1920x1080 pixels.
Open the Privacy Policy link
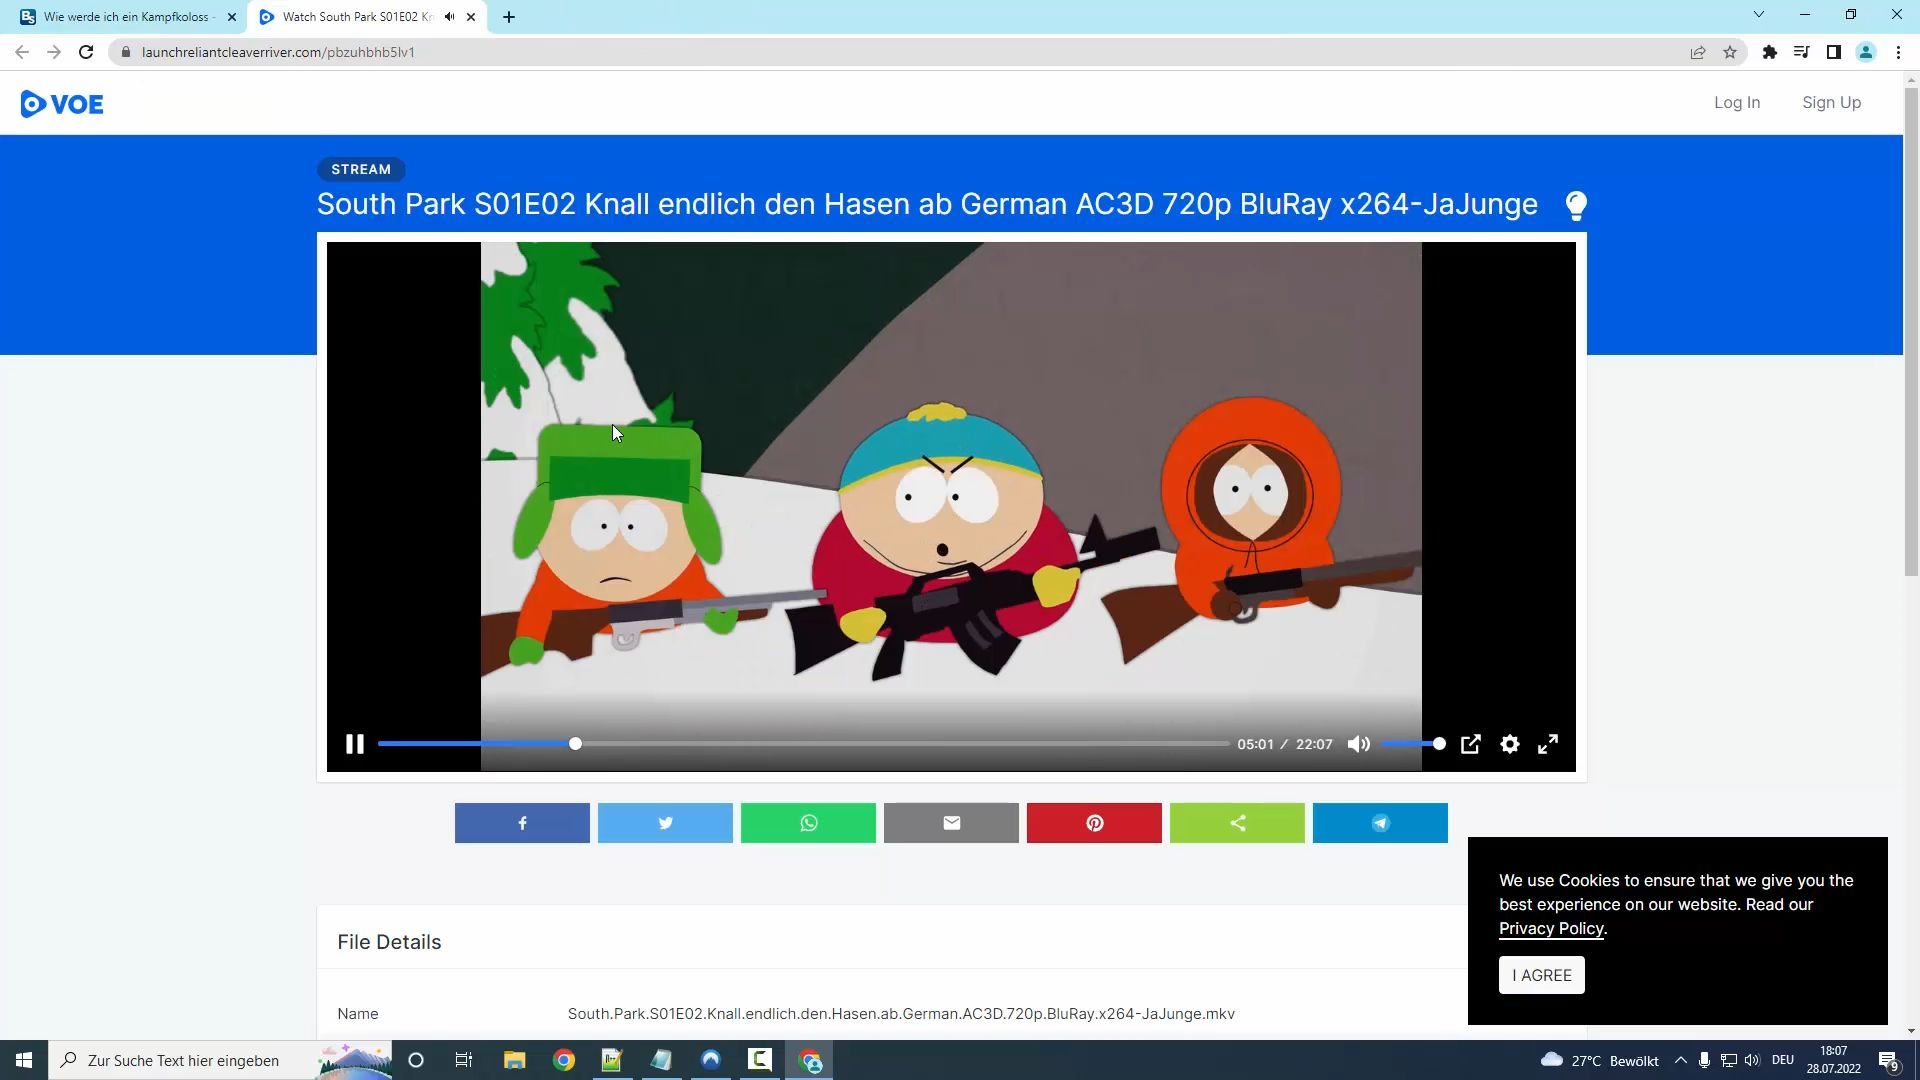click(x=1551, y=928)
